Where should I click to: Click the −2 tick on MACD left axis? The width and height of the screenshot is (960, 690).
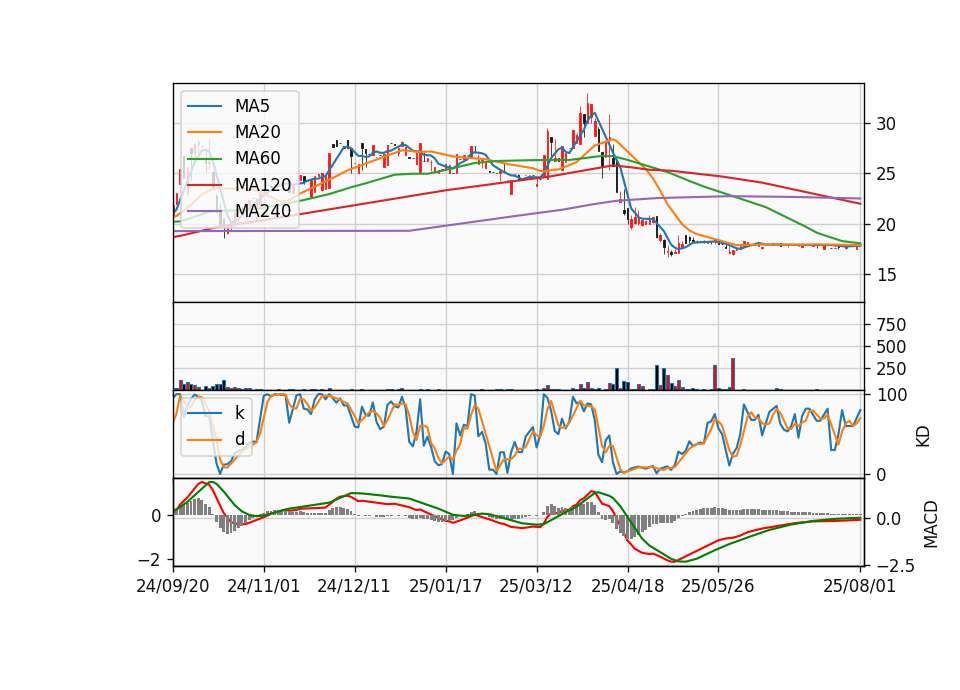(150, 560)
